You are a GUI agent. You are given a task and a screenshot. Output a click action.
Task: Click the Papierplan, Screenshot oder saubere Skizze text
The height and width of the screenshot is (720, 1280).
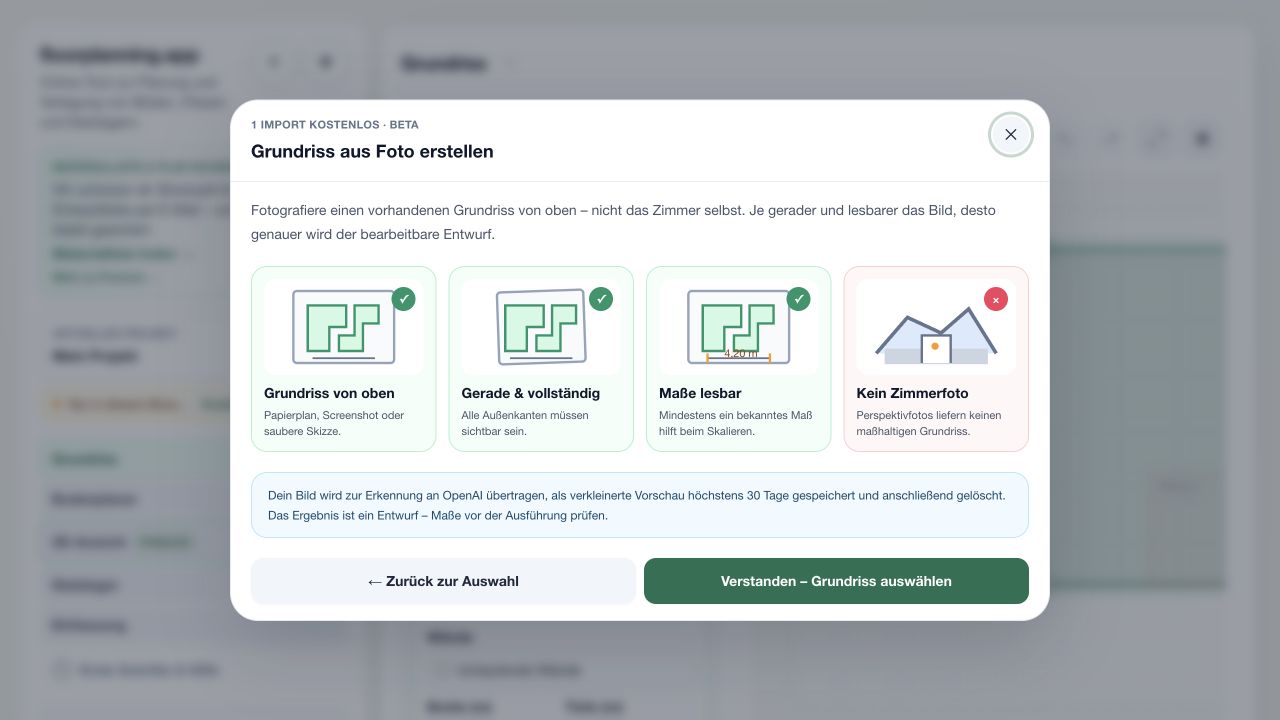coord(334,423)
